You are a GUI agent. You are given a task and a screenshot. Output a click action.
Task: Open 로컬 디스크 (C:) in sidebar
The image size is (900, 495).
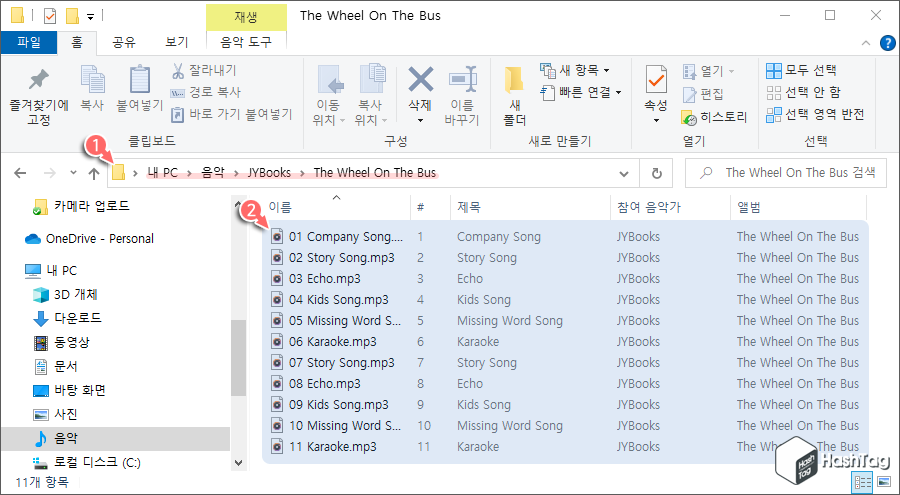point(87,462)
